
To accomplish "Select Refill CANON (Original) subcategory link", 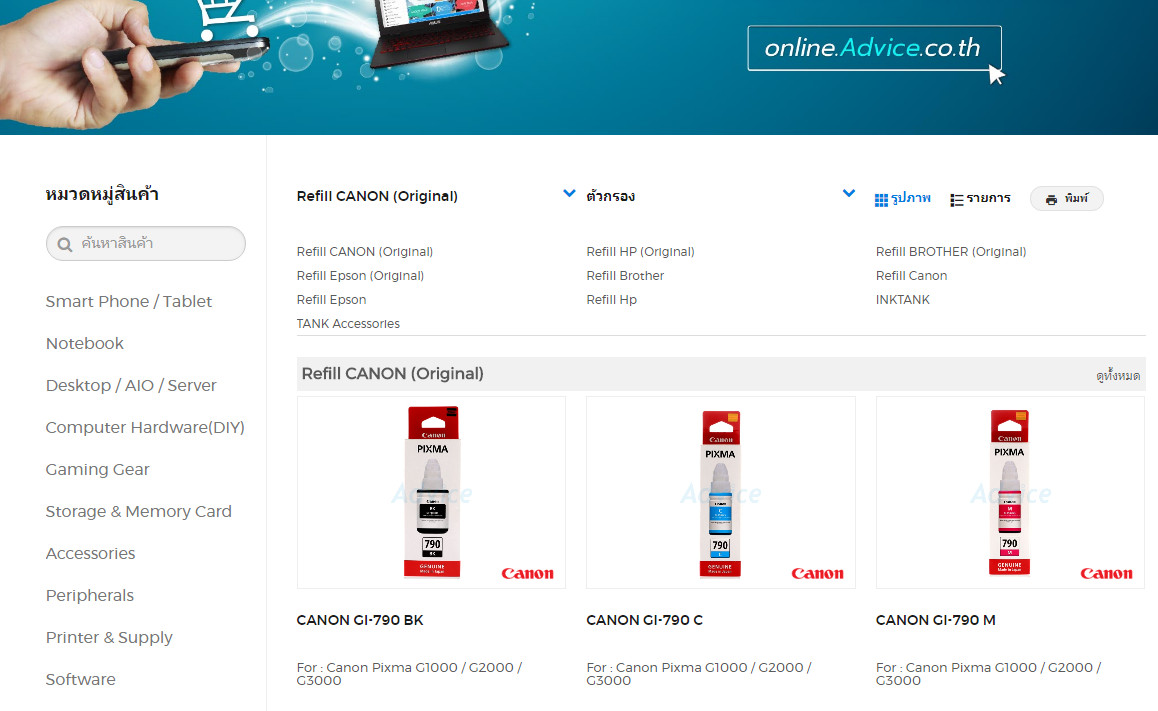I will 365,252.
